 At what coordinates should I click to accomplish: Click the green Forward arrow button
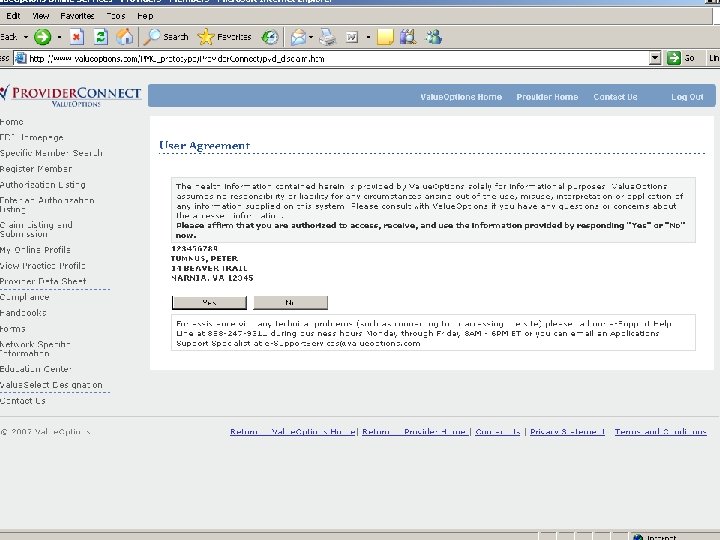pos(43,37)
